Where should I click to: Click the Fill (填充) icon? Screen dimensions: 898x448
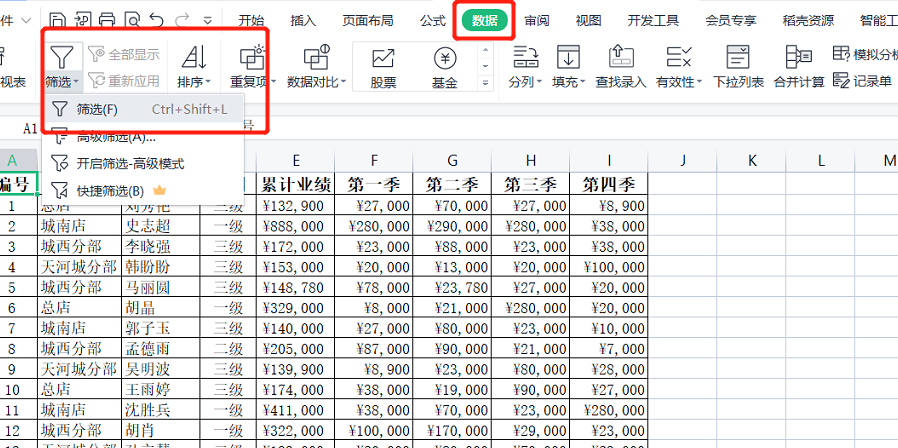(568, 56)
